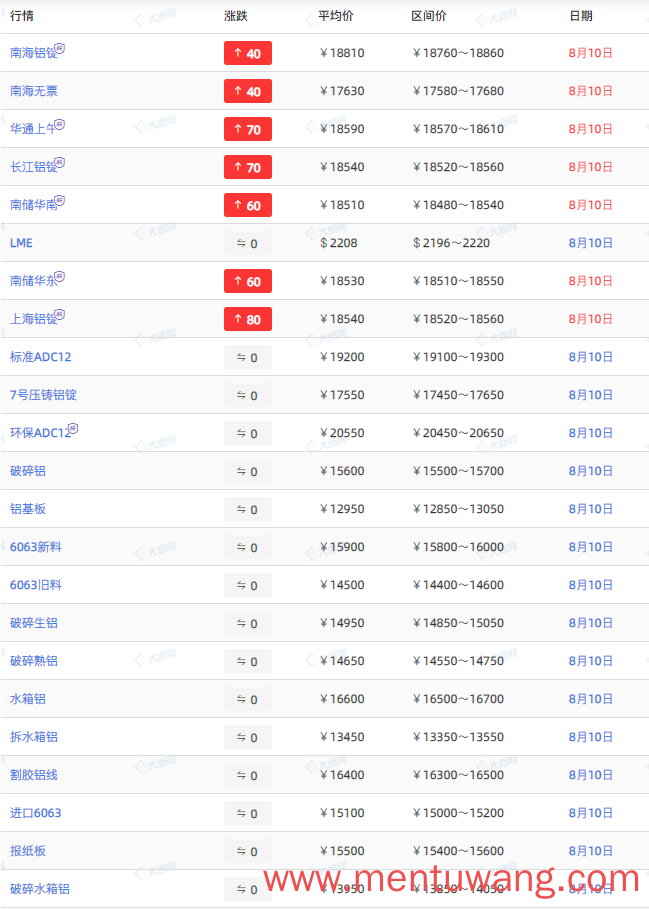Select average price ¥13450
Screen dimensions: 649x909
click(x=342, y=737)
